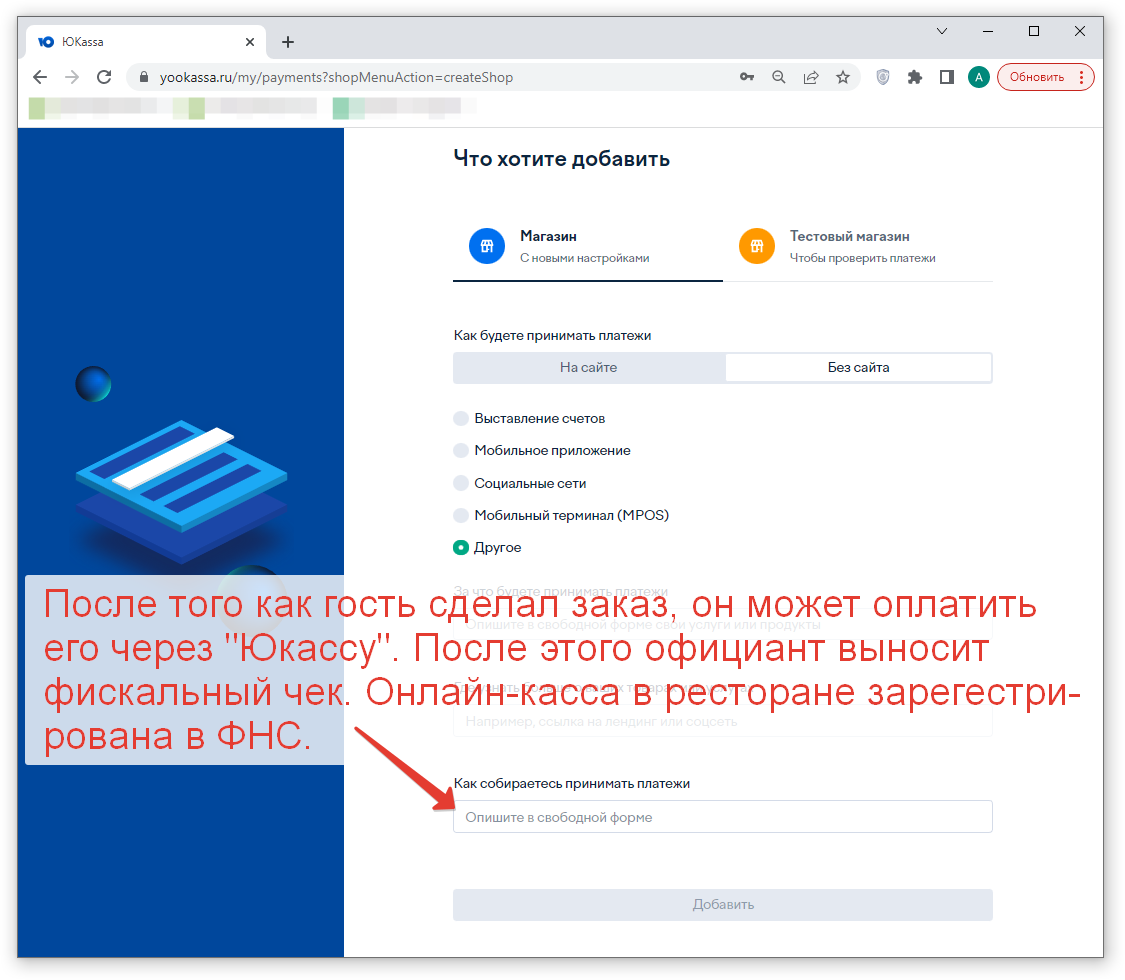Select Социальные сети radio option
Screen dimensions: 1125x980
(x=461, y=483)
